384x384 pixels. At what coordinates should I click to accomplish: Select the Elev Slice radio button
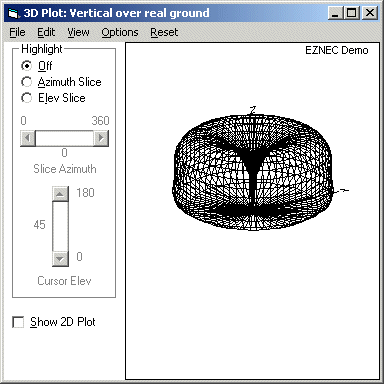coord(26,98)
